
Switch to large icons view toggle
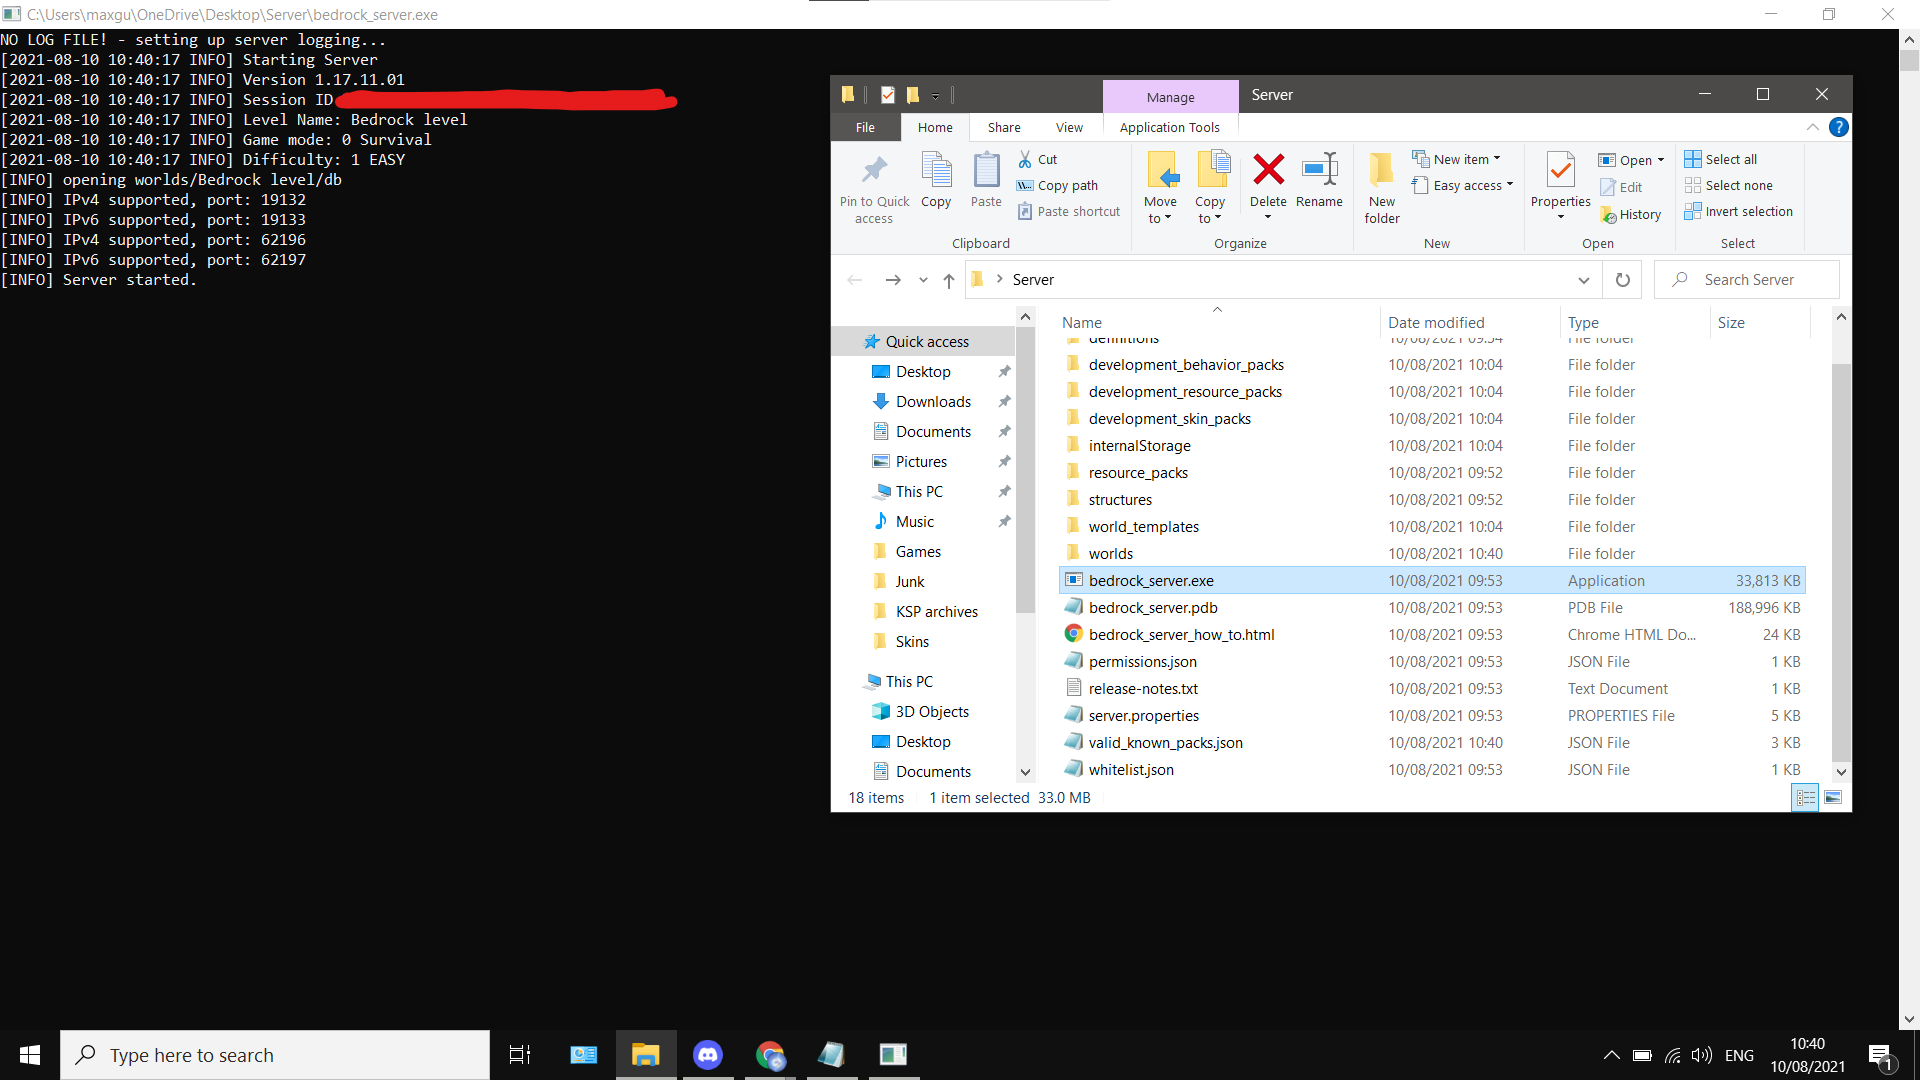tap(1833, 797)
